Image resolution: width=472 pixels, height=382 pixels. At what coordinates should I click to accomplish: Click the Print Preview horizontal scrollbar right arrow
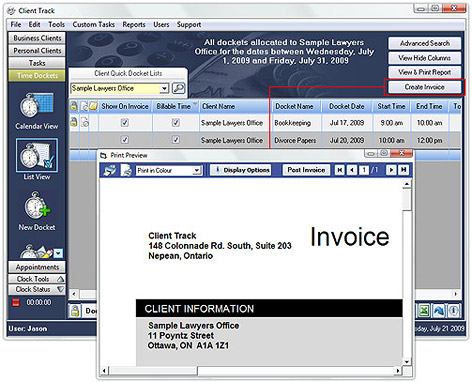[397, 370]
